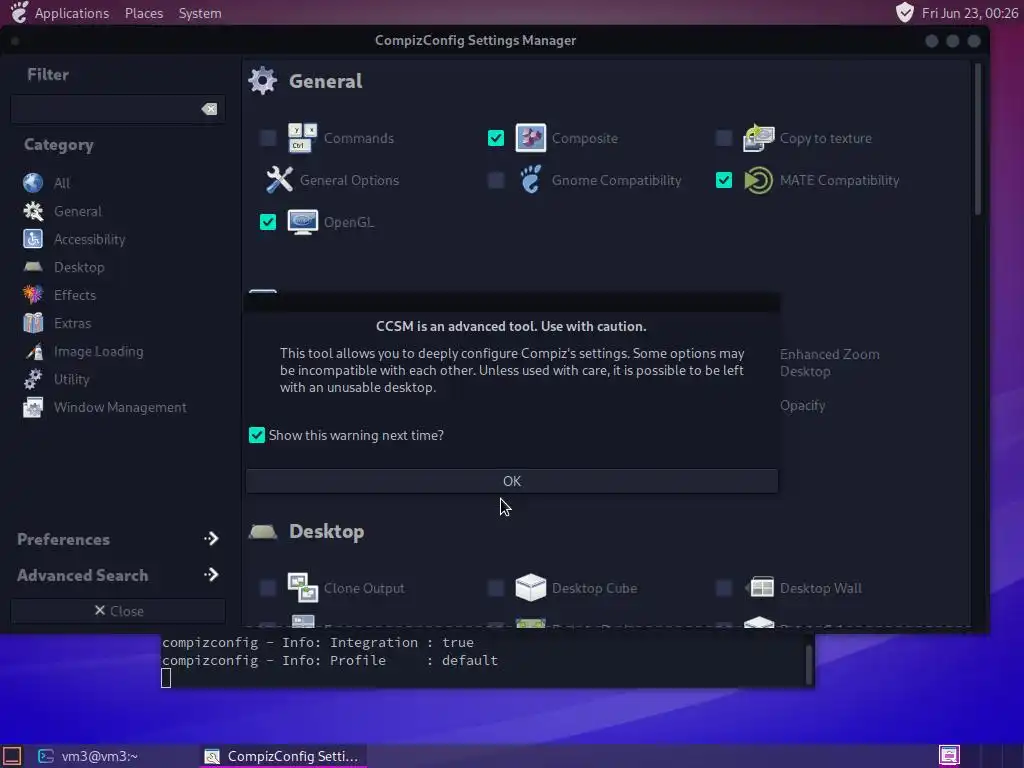Image resolution: width=1024 pixels, height=768 pixels.
Task: Click the Commands plugin icon
Action: (x=302, y=138)
